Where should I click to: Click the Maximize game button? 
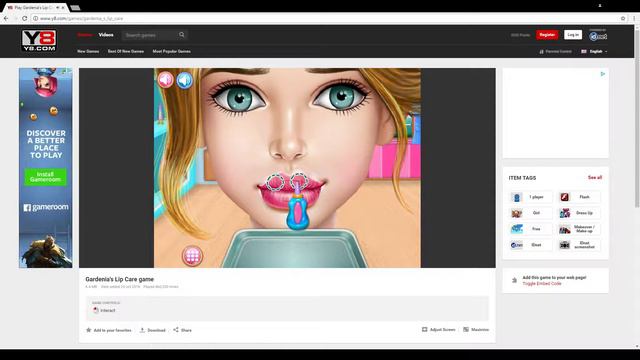coord(476,329)
